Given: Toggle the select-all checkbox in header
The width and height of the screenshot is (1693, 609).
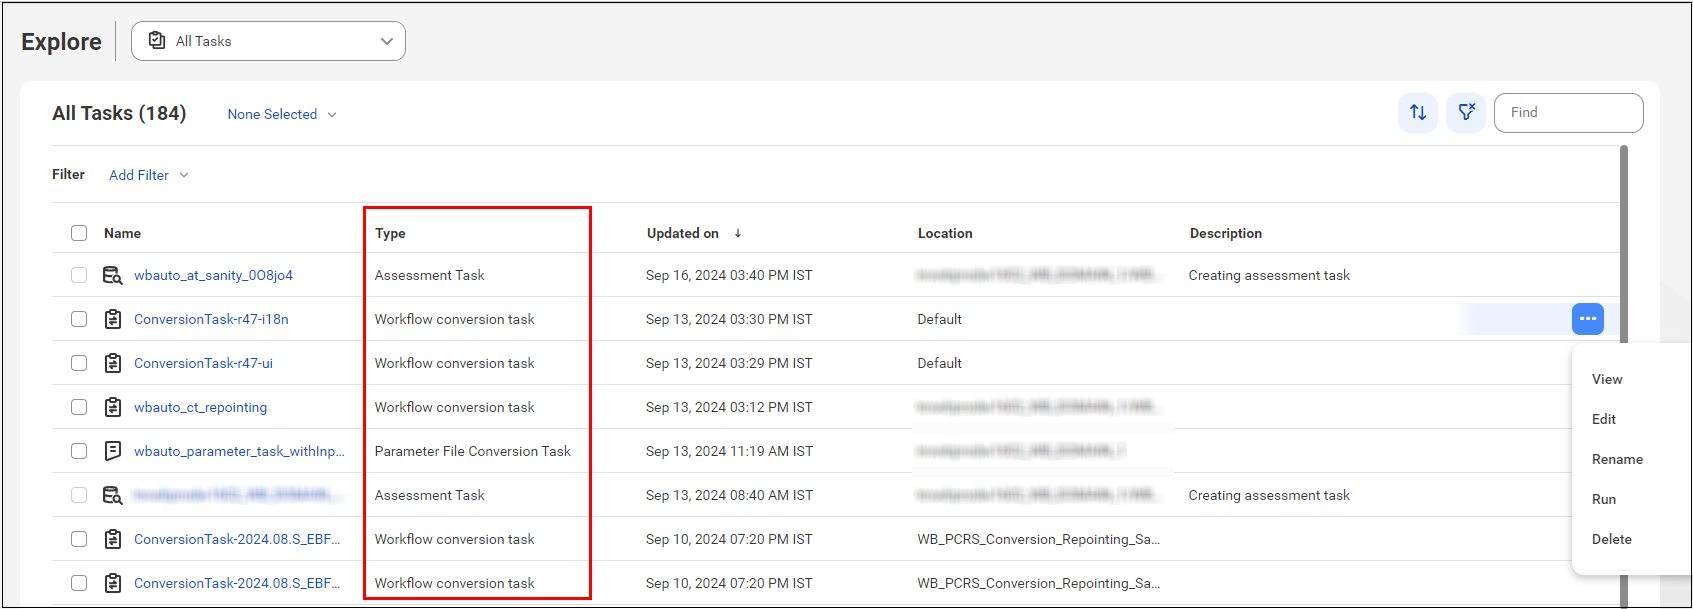Looking at the screenshot, I should coord(79,233).
